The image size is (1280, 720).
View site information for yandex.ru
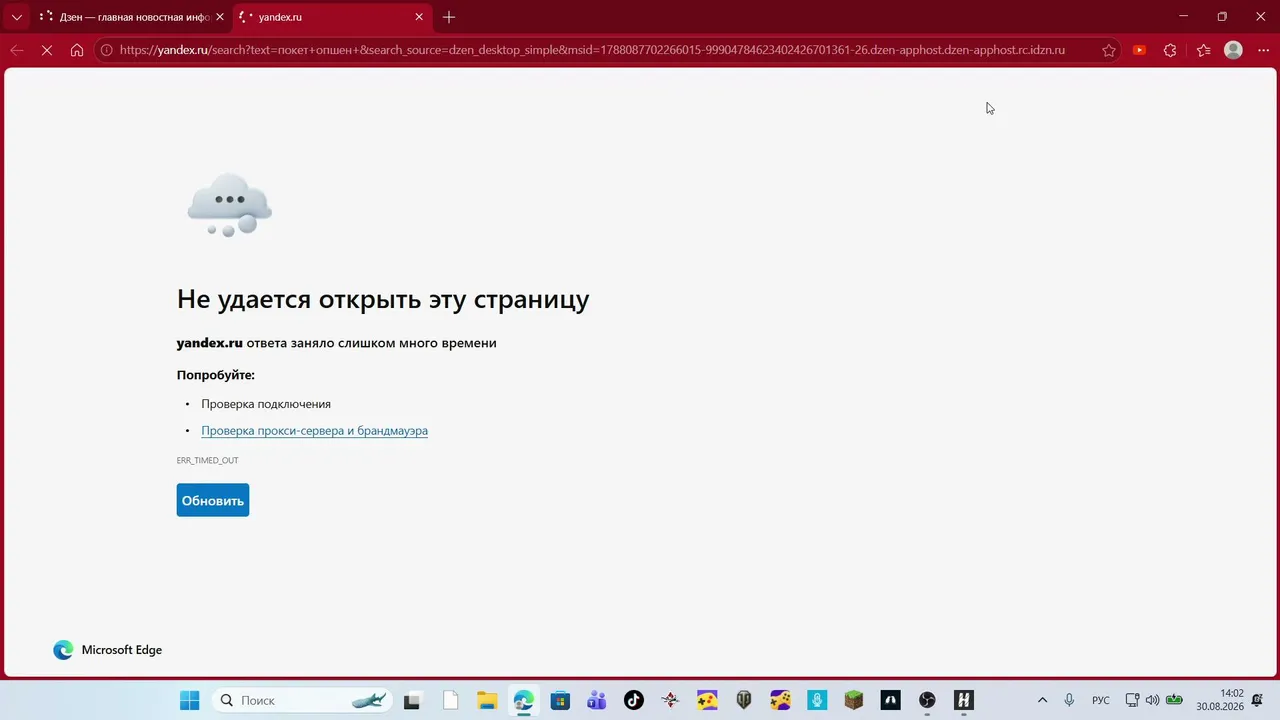coord(106,50)
